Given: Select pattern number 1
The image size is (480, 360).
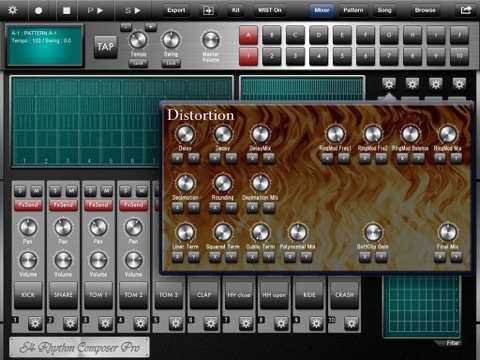Looking at the screenshot, I should (x=248, y=56).
